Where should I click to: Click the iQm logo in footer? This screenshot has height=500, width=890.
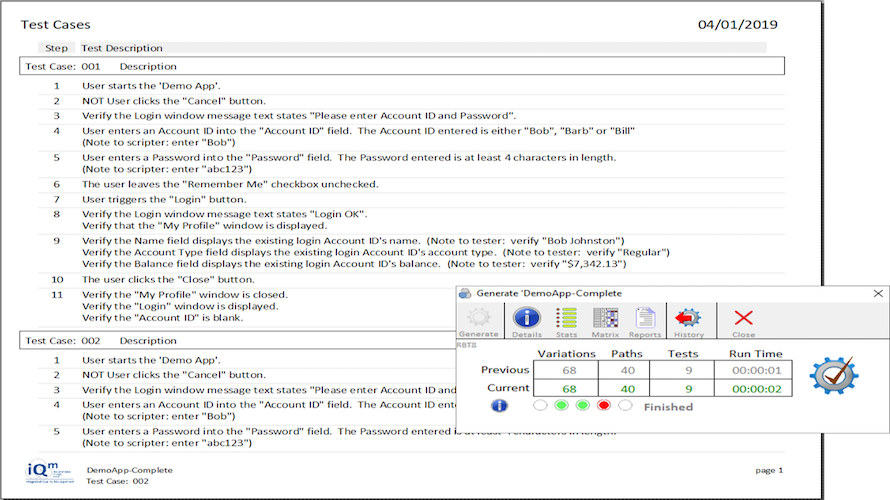click(49, 472)
